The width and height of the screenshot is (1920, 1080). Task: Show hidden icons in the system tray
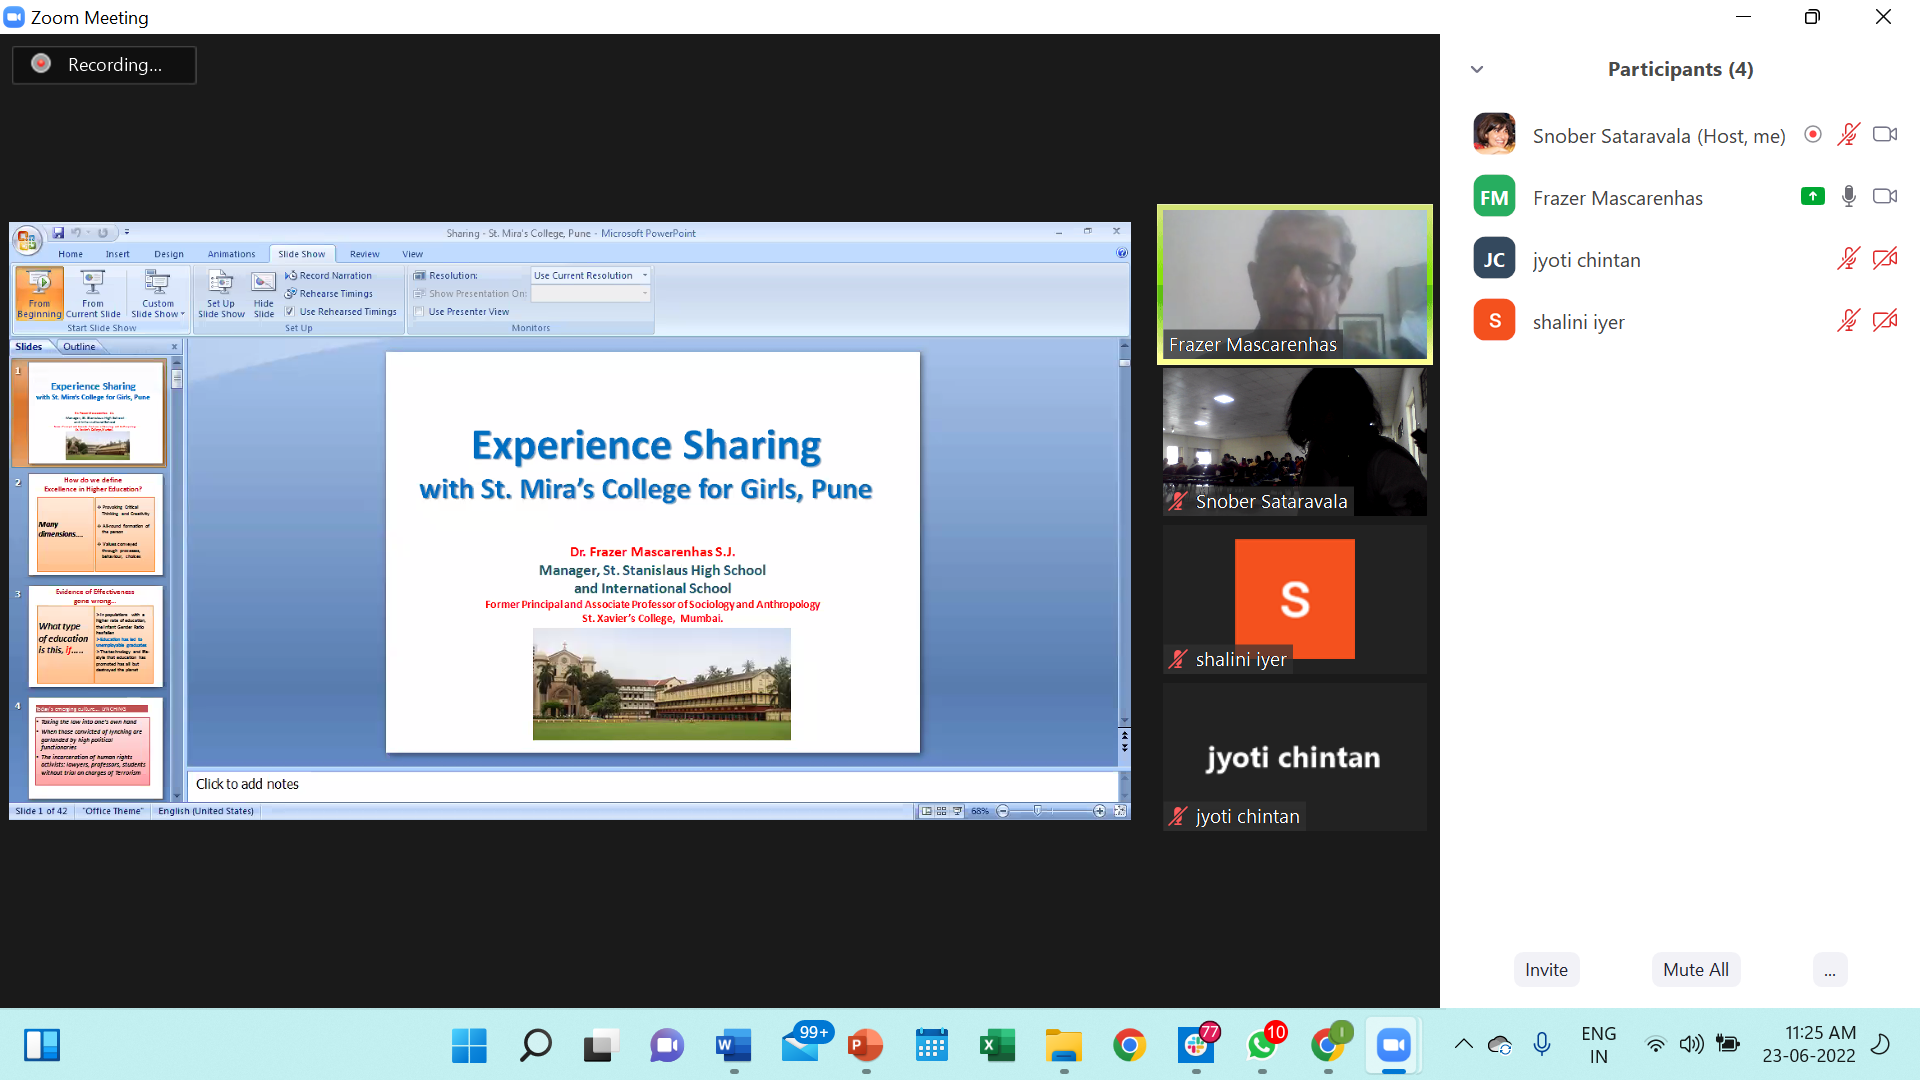(x=1463, y=1045)
